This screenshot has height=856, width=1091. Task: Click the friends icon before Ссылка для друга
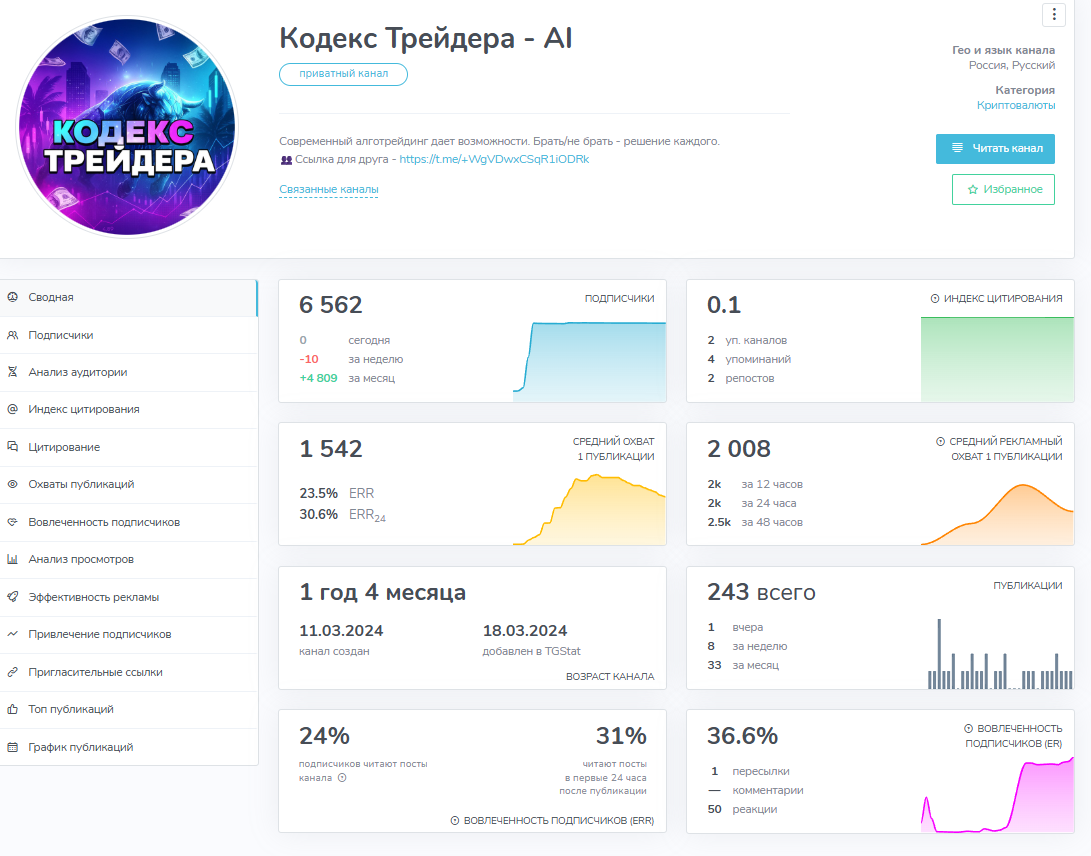pyautogui.click(x=286, y=160)
